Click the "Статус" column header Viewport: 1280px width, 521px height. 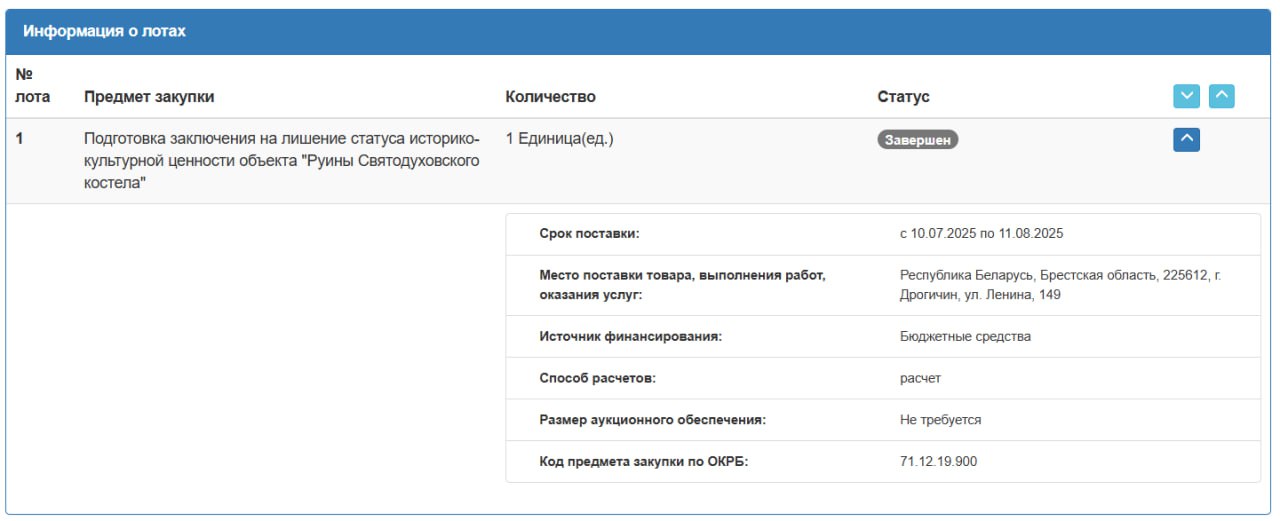click(x=903, y=97)
